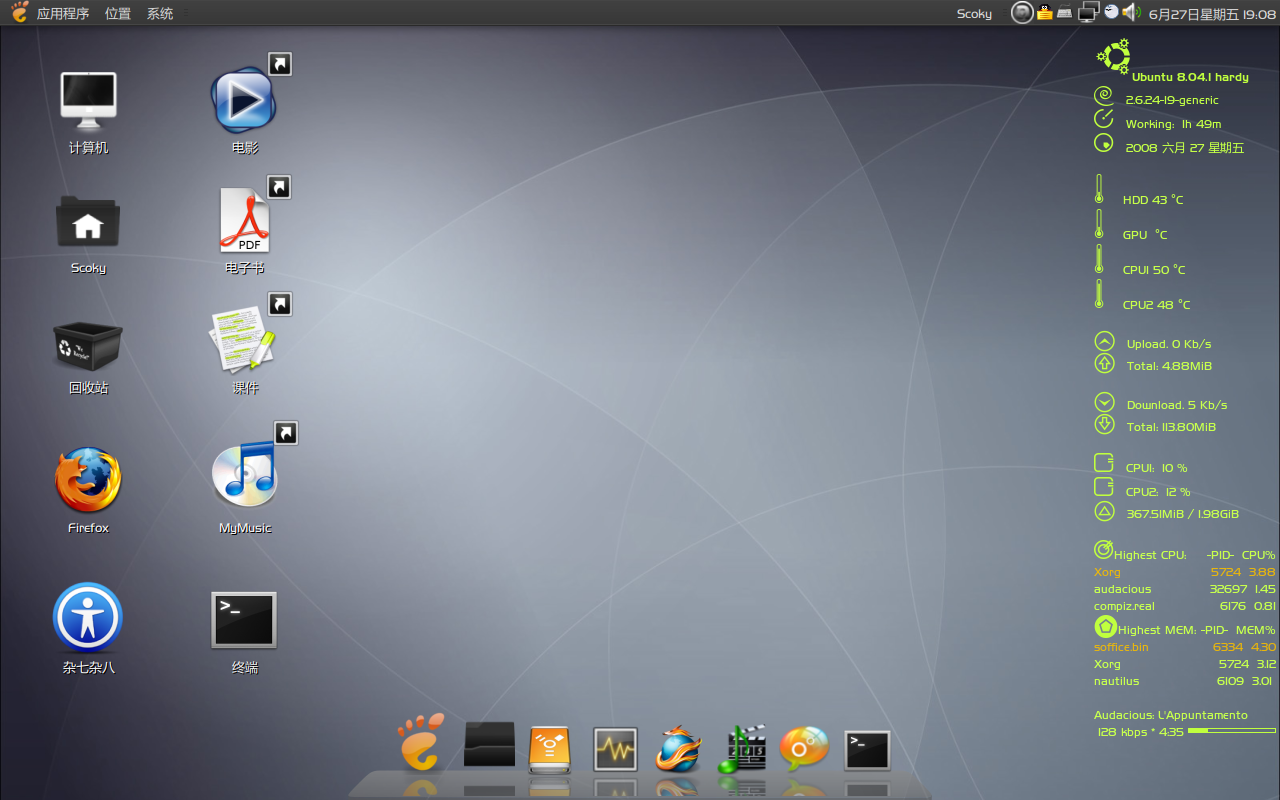Click the '2008 六月 27 星期五' date text
Image resolution: width=1280 pixels, height=800 pixels.
[1185, 148]
